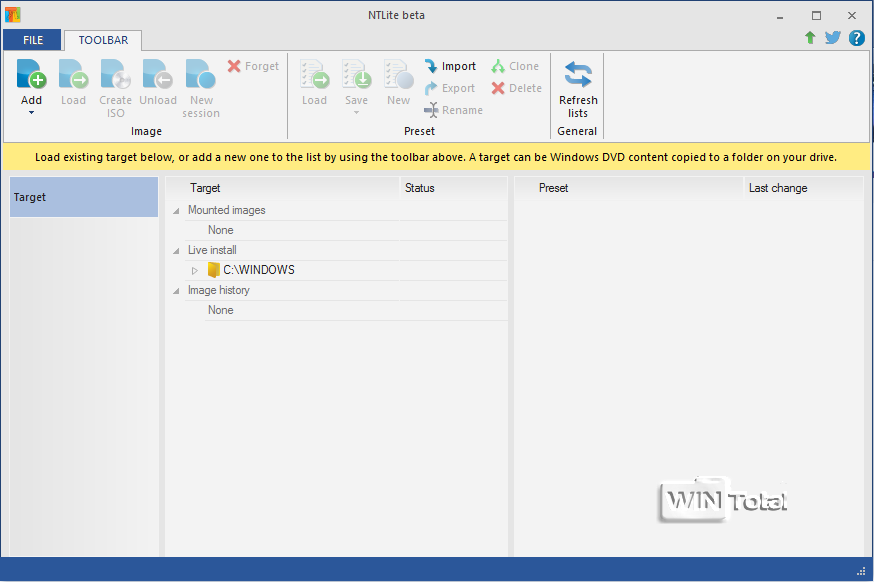Image resolution: width=874 pixels, height=582 pixels.
Task: Click the Create ISO icon
Action: tap(115, 74)
